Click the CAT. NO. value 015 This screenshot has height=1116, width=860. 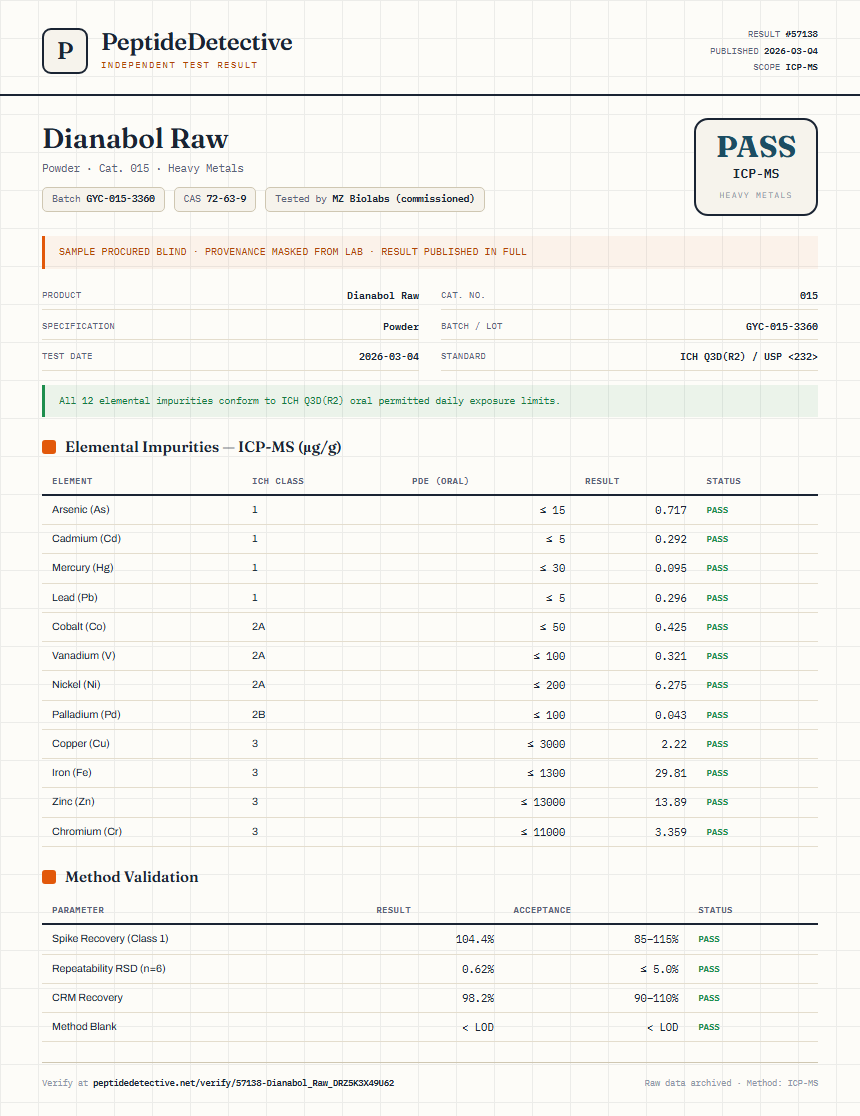[809, 295]
